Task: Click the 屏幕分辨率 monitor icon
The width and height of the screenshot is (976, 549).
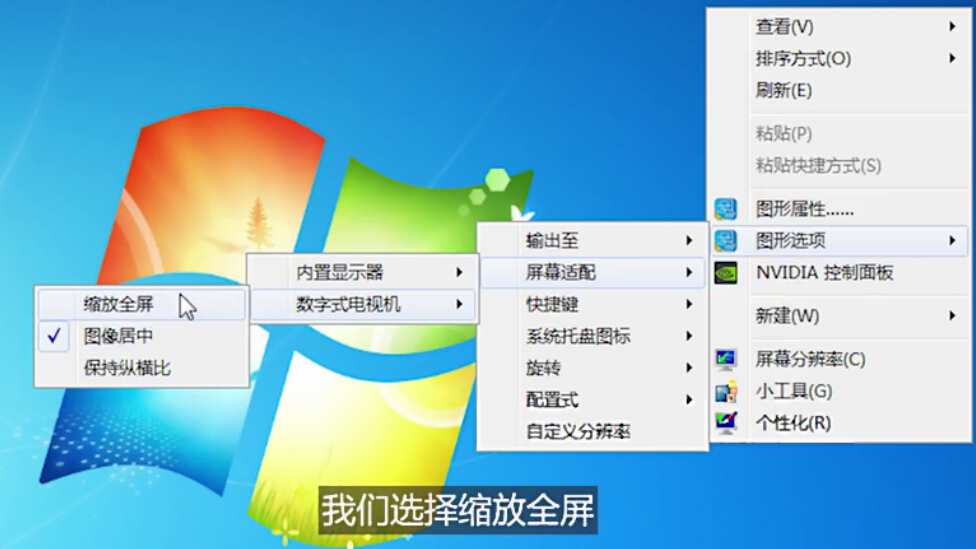Action: point(726,359)
